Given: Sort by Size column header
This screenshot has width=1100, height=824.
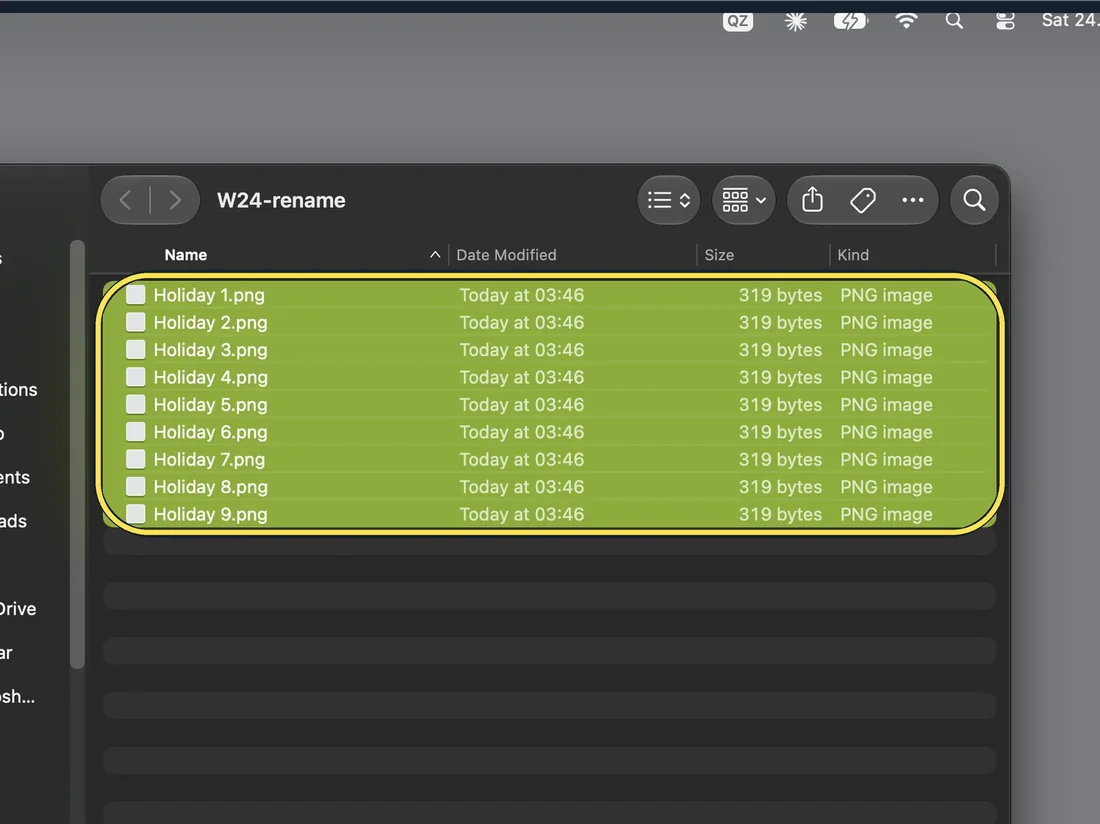Looking at the screenshot, I should (719, 255).
